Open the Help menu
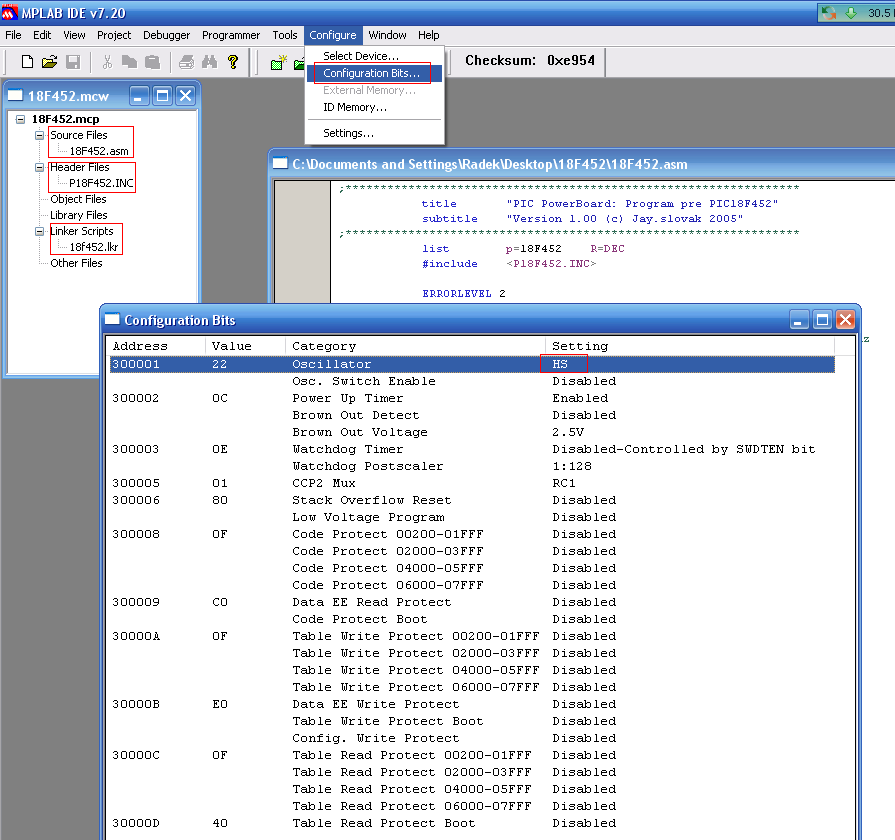895x840 pixels. [x=428, y=35]
